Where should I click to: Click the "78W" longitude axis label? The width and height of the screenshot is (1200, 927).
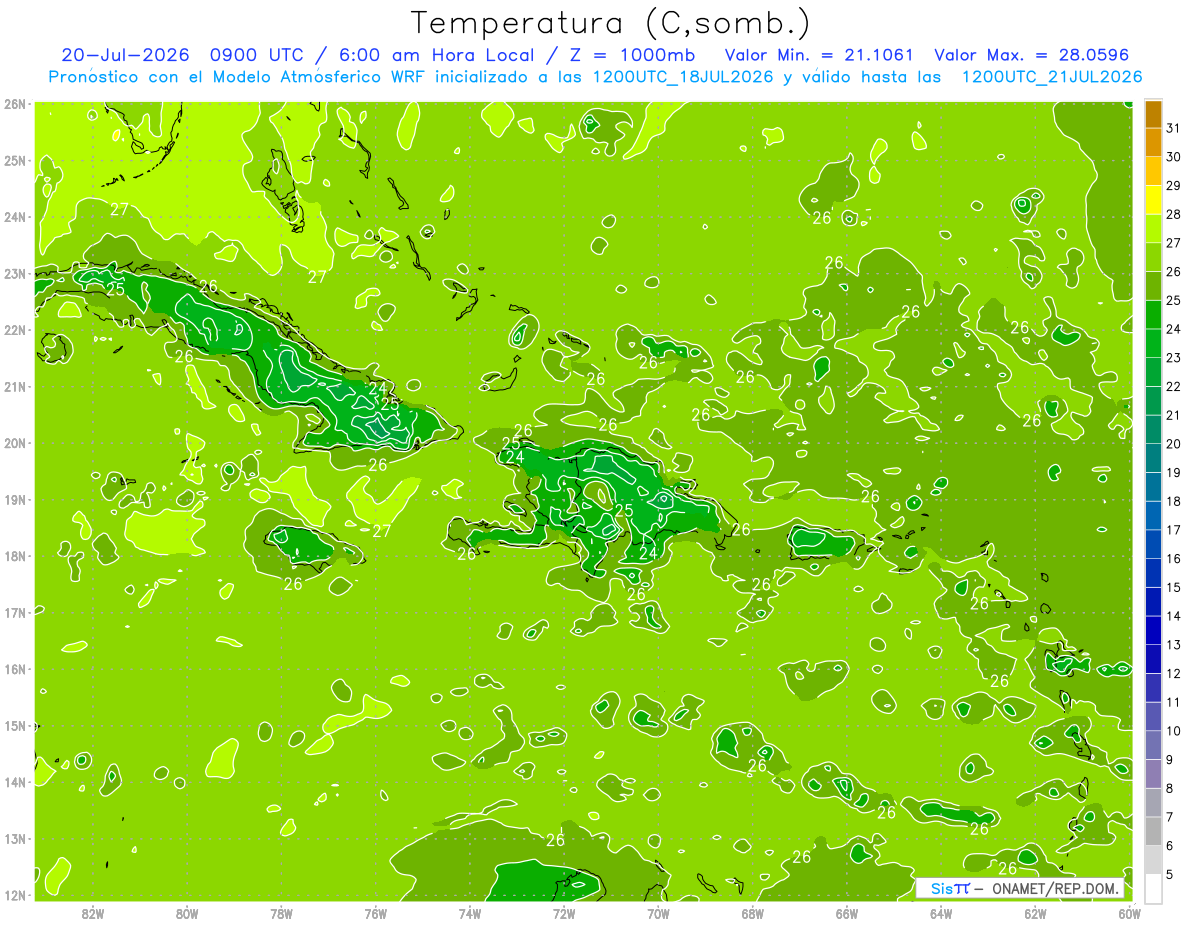pyautogui.click(x=281, y=913)
